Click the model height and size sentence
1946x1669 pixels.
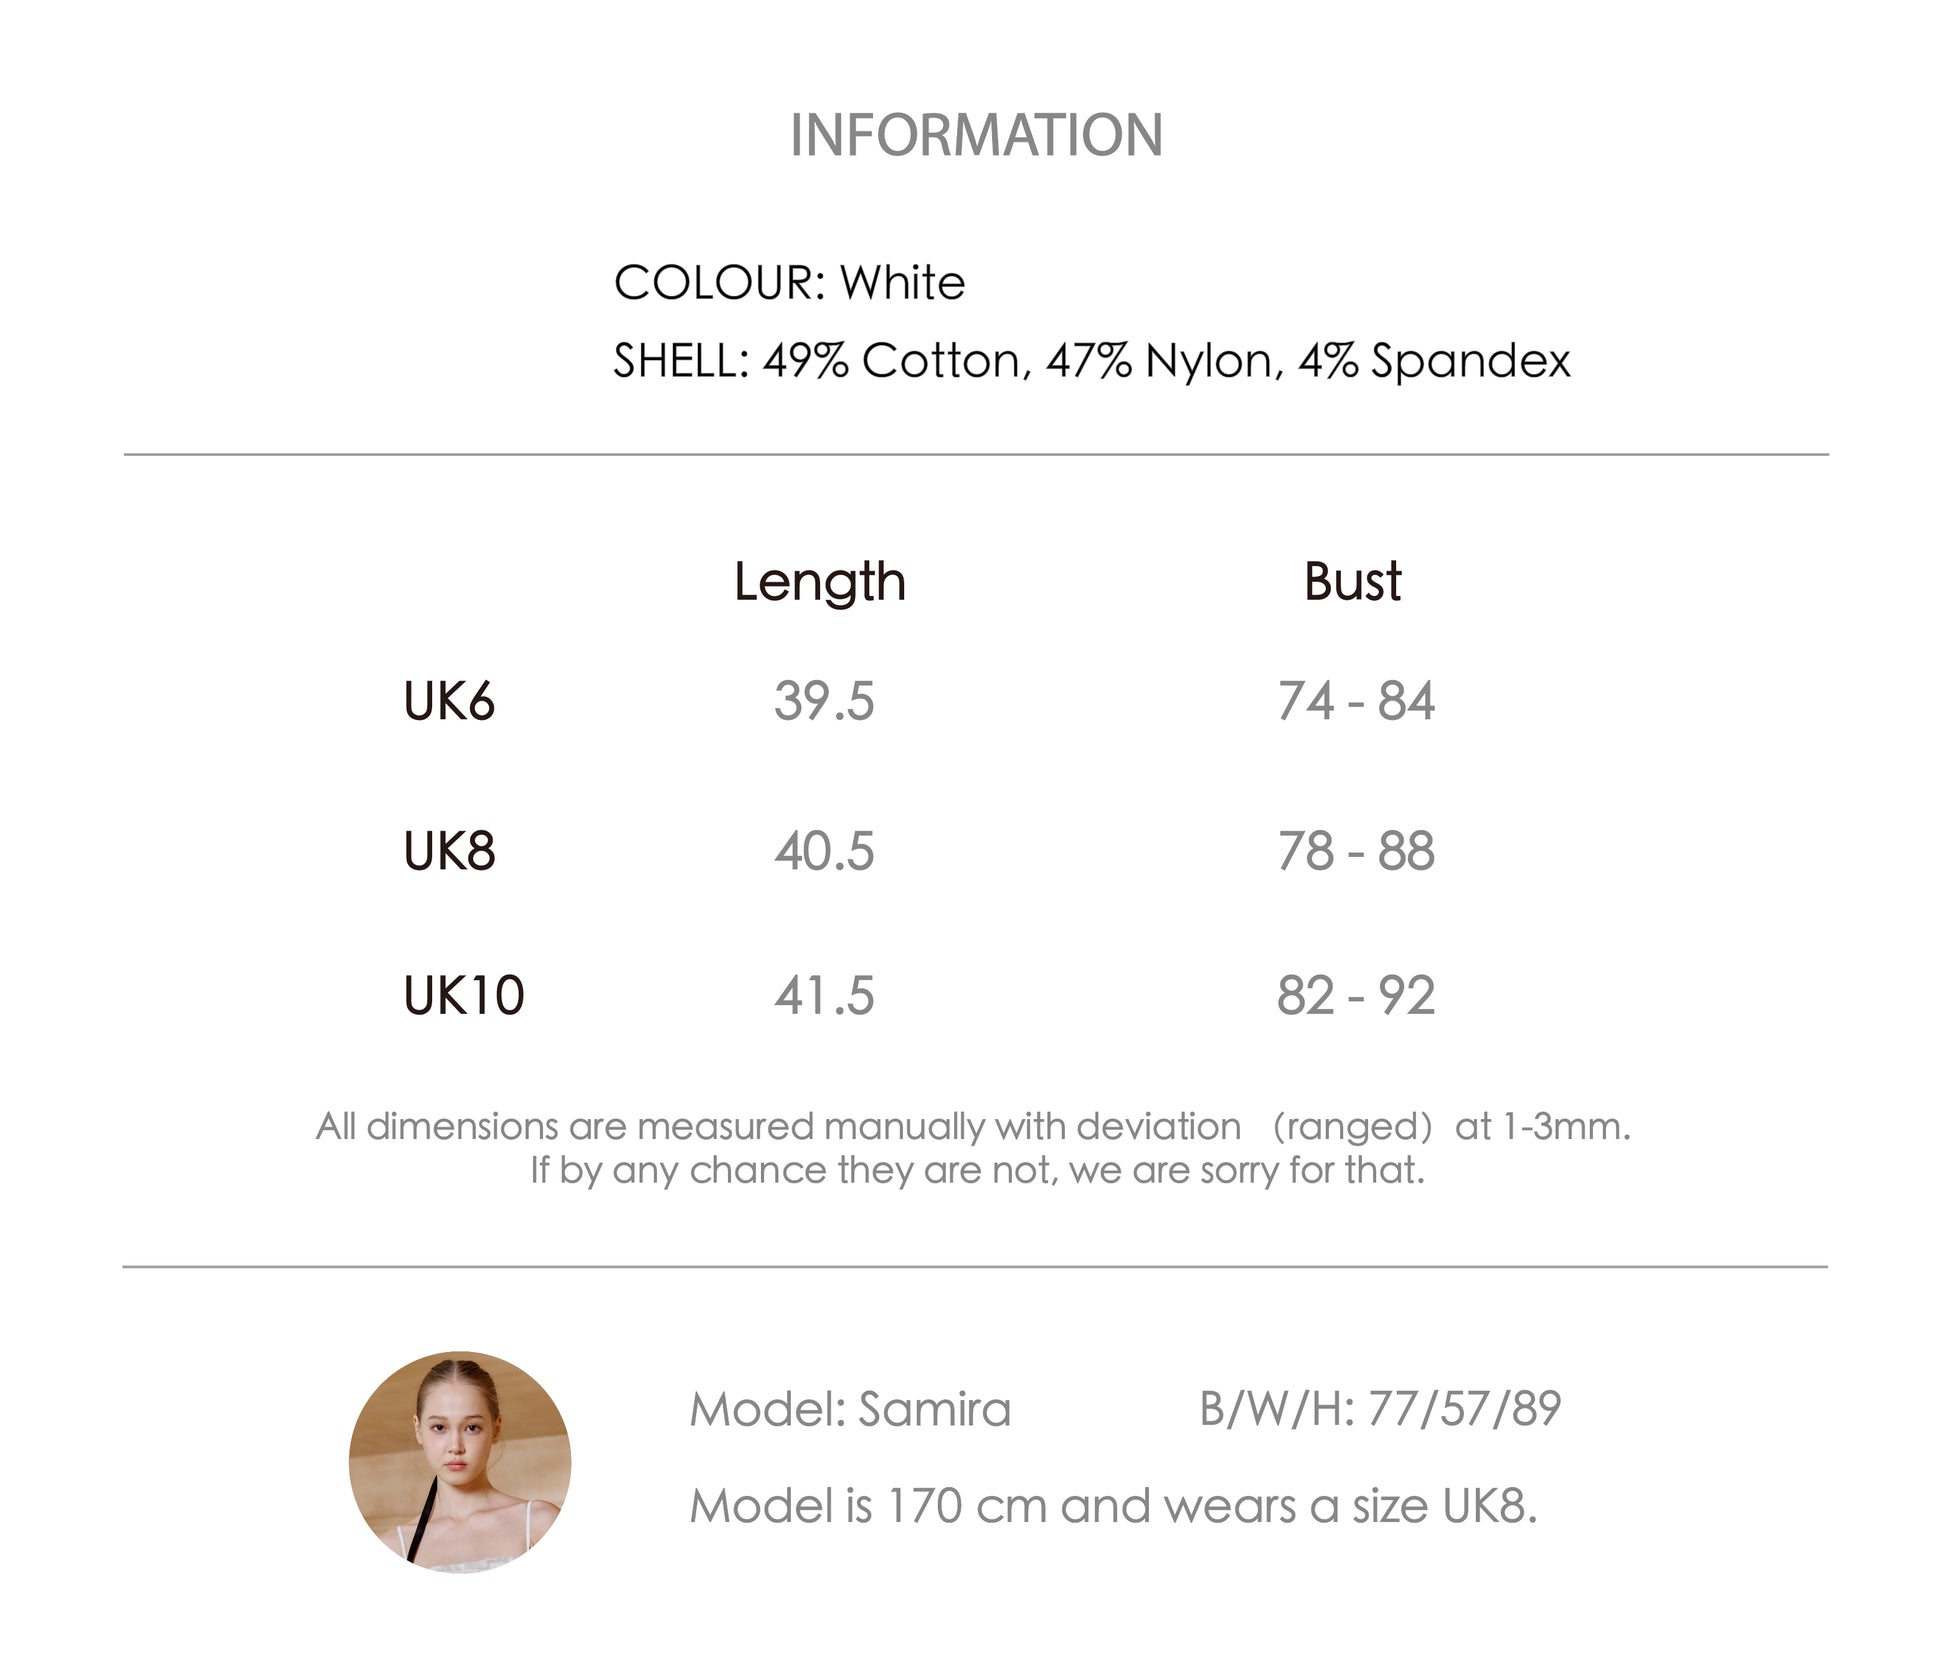[1113, 1506]
